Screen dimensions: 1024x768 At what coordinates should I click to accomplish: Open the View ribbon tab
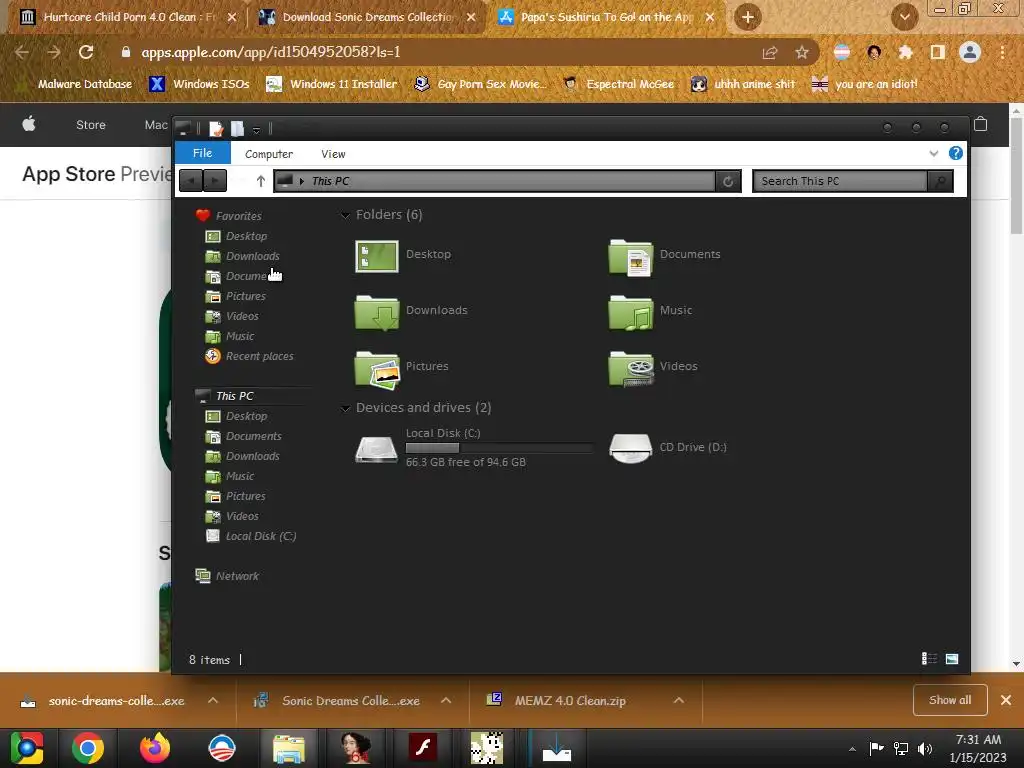click(333, 154)
